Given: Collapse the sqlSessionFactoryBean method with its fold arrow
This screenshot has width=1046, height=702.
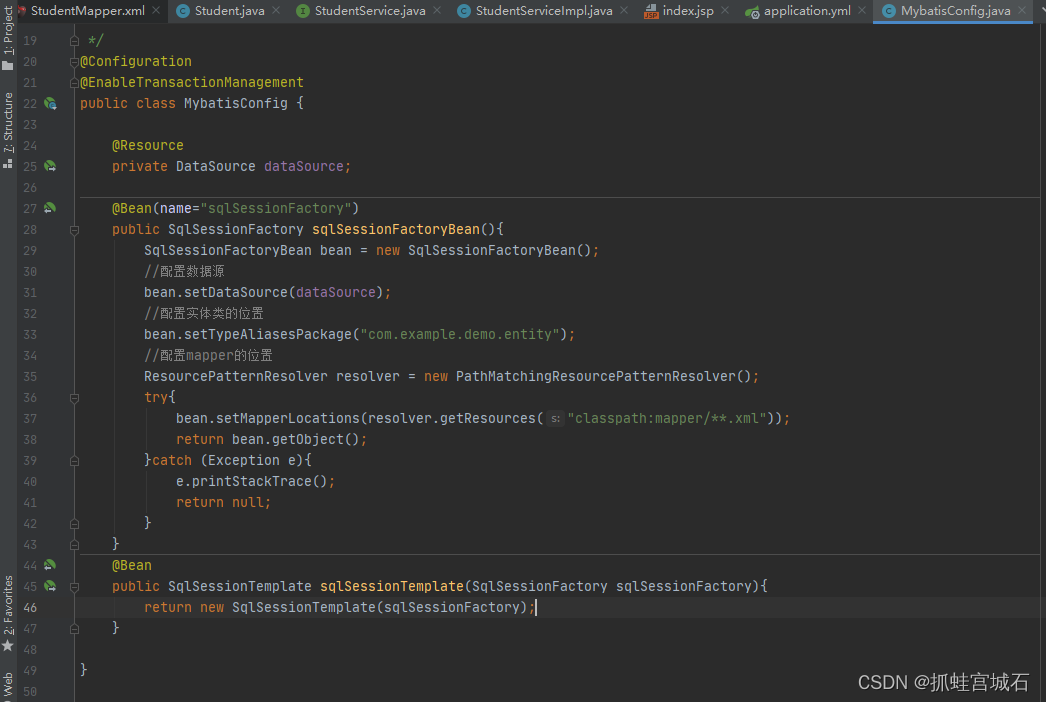Looking at the screenshot, I should pyautogui.click(x=74, y=229).
